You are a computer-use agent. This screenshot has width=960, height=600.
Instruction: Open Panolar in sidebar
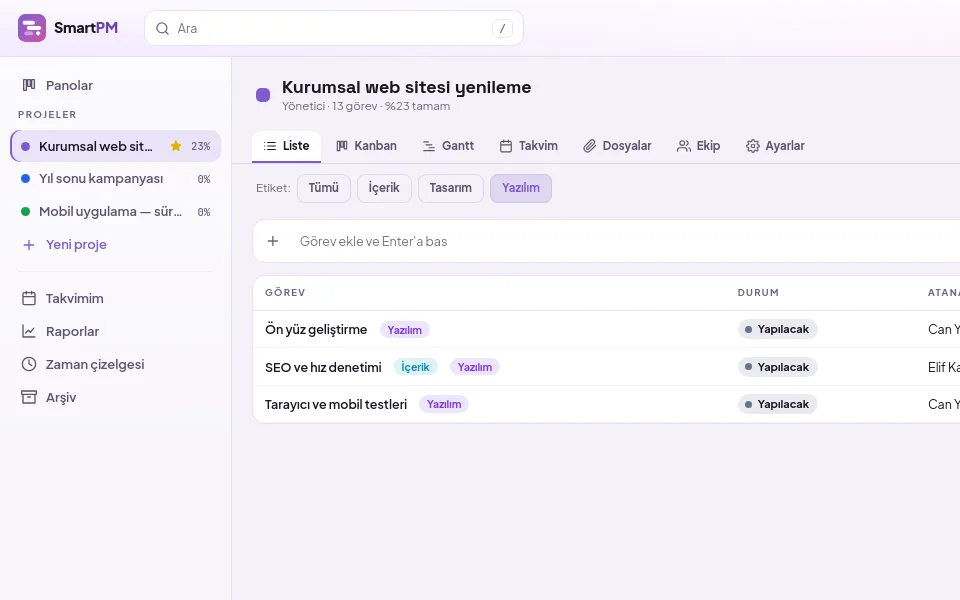pyautogui.click(x=115, y=85)
